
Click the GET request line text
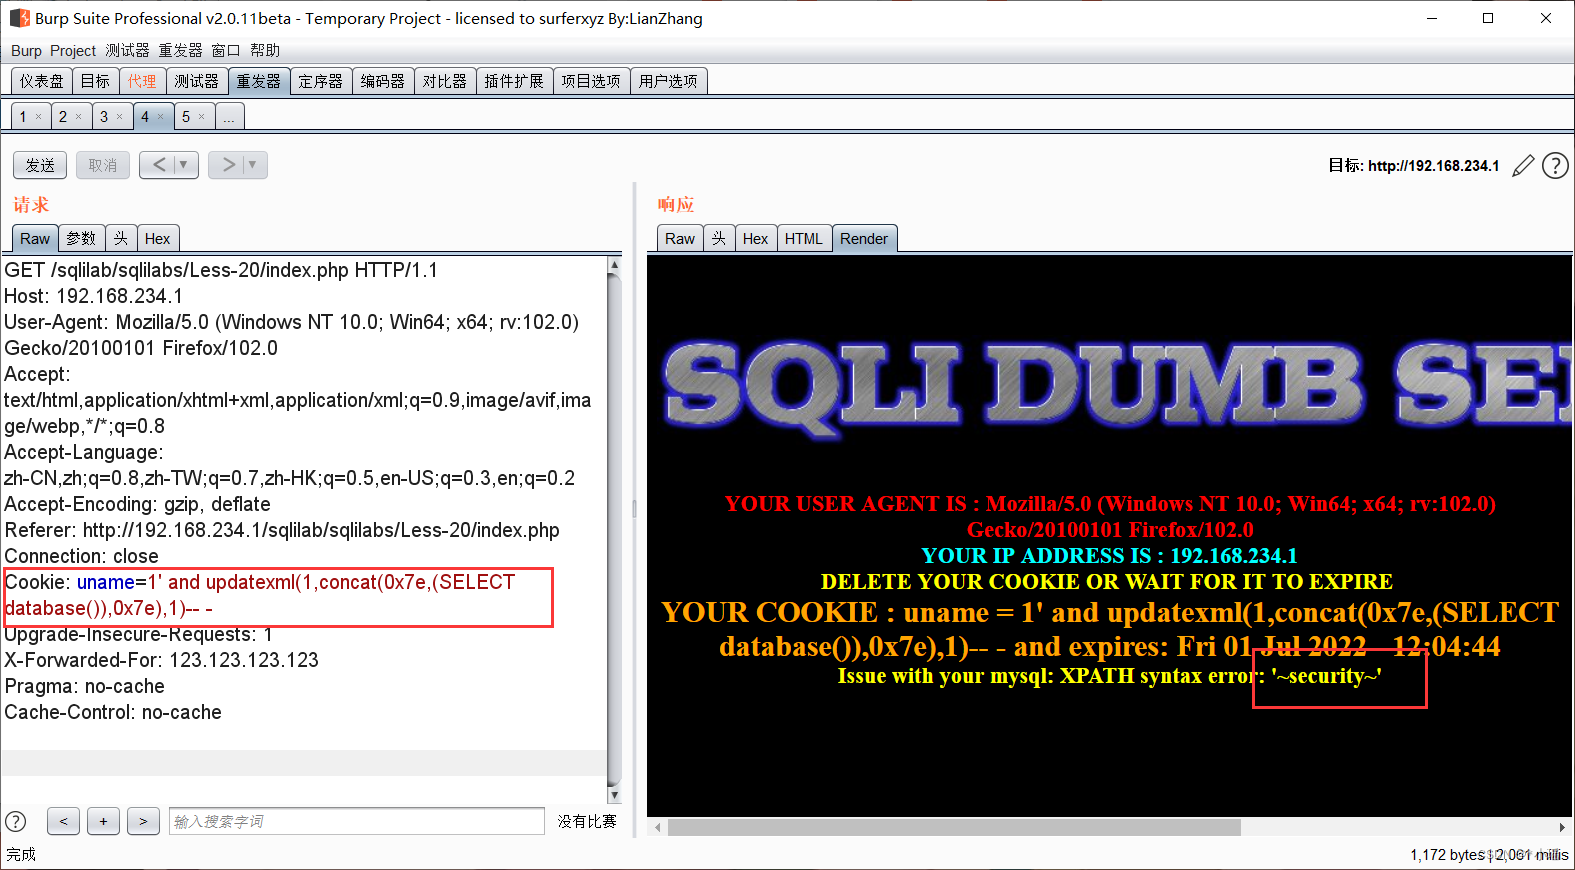(x=221, y=270)
